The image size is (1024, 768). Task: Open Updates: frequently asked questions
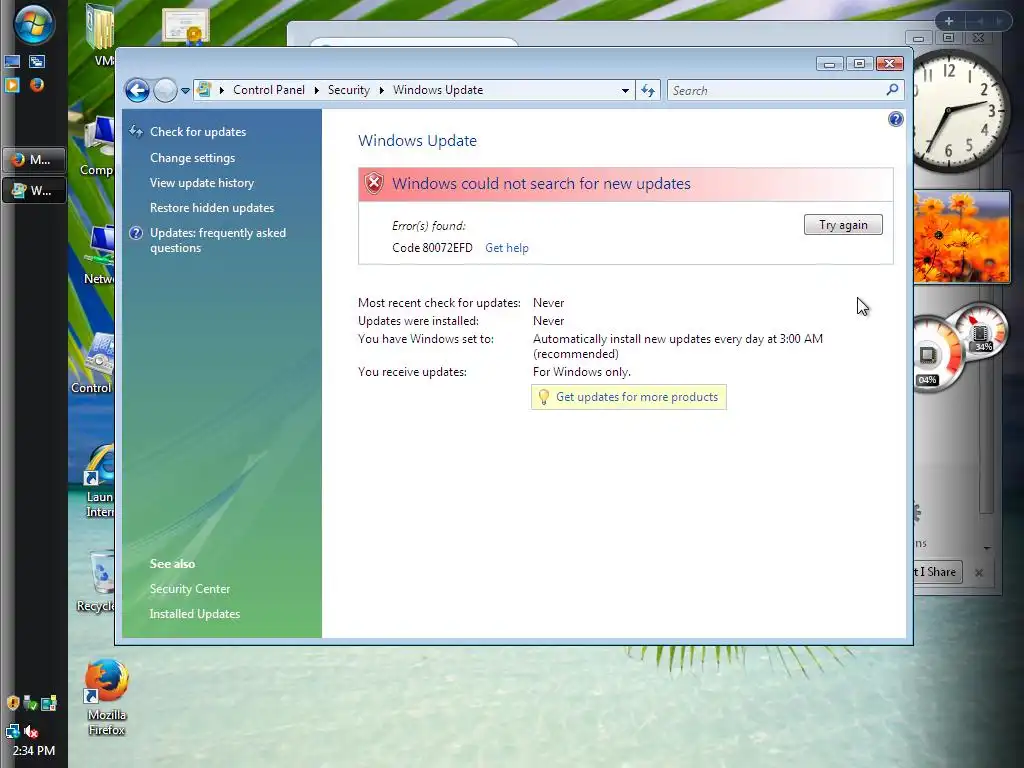[217, 240]
